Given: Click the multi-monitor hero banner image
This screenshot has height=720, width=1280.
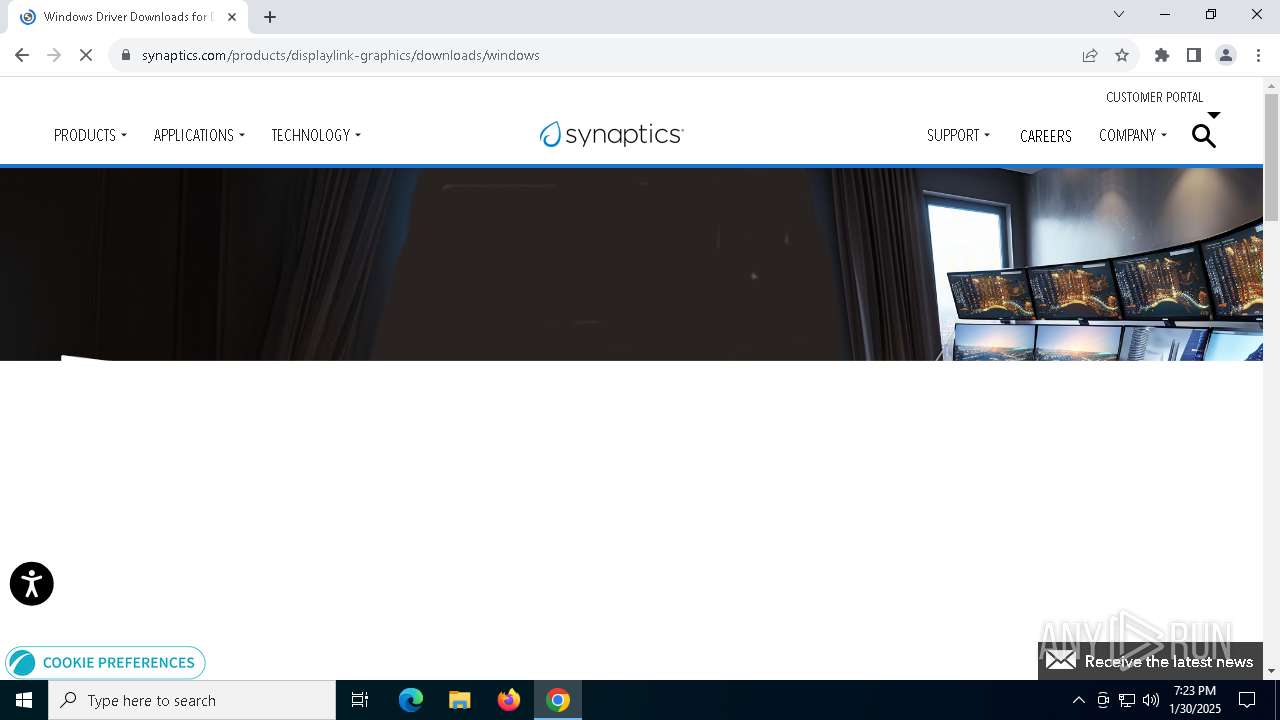Looking at the screenshot, I should (631, 264).
